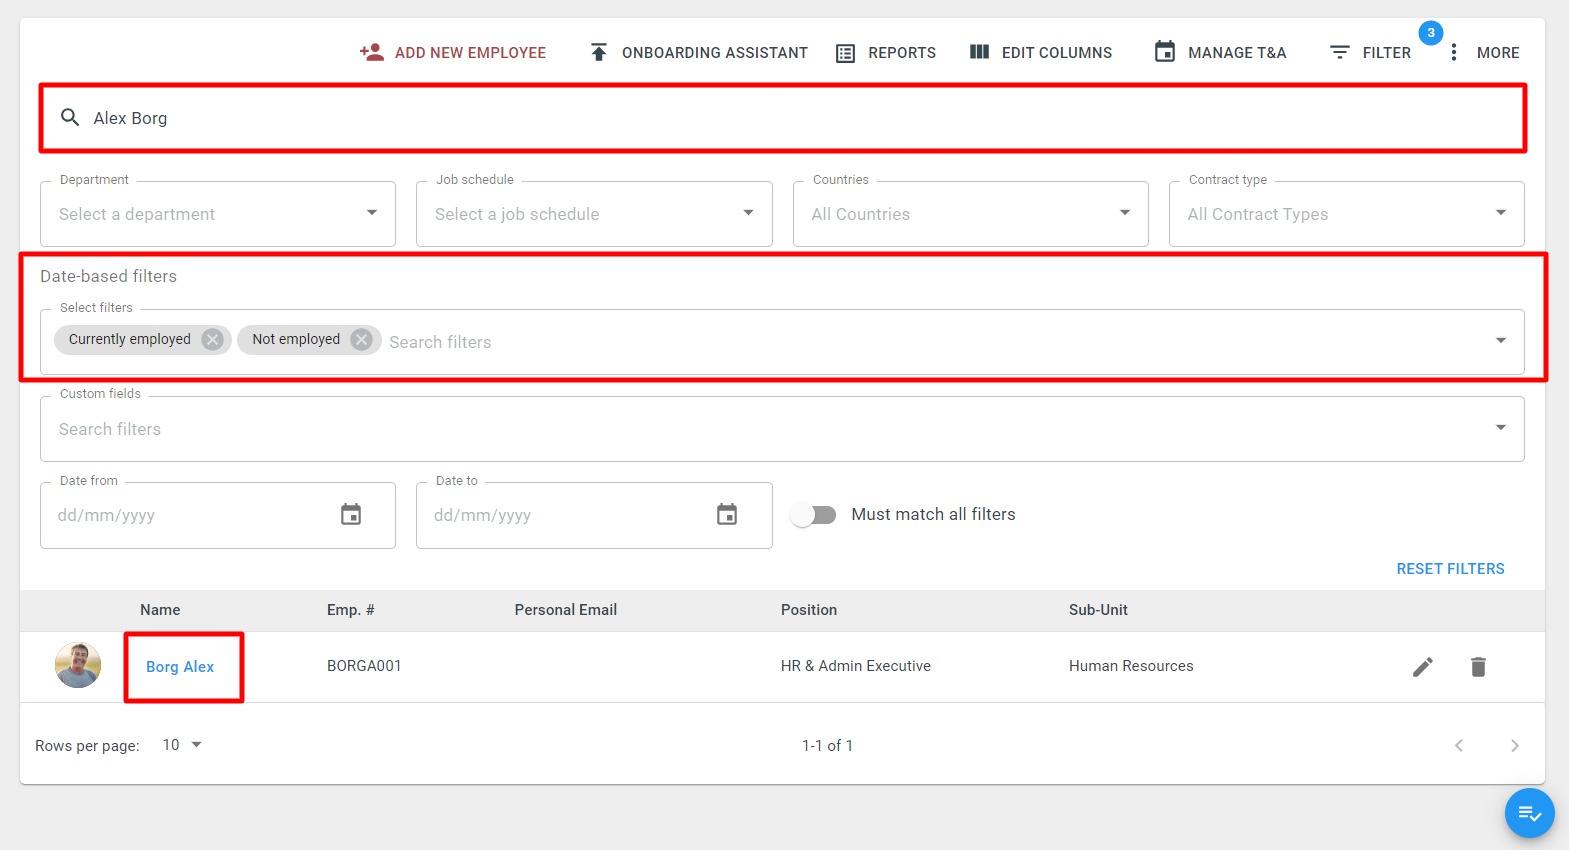Click Add New Employee button label
The image size is (1569, 850).
[x=470, y=53]
